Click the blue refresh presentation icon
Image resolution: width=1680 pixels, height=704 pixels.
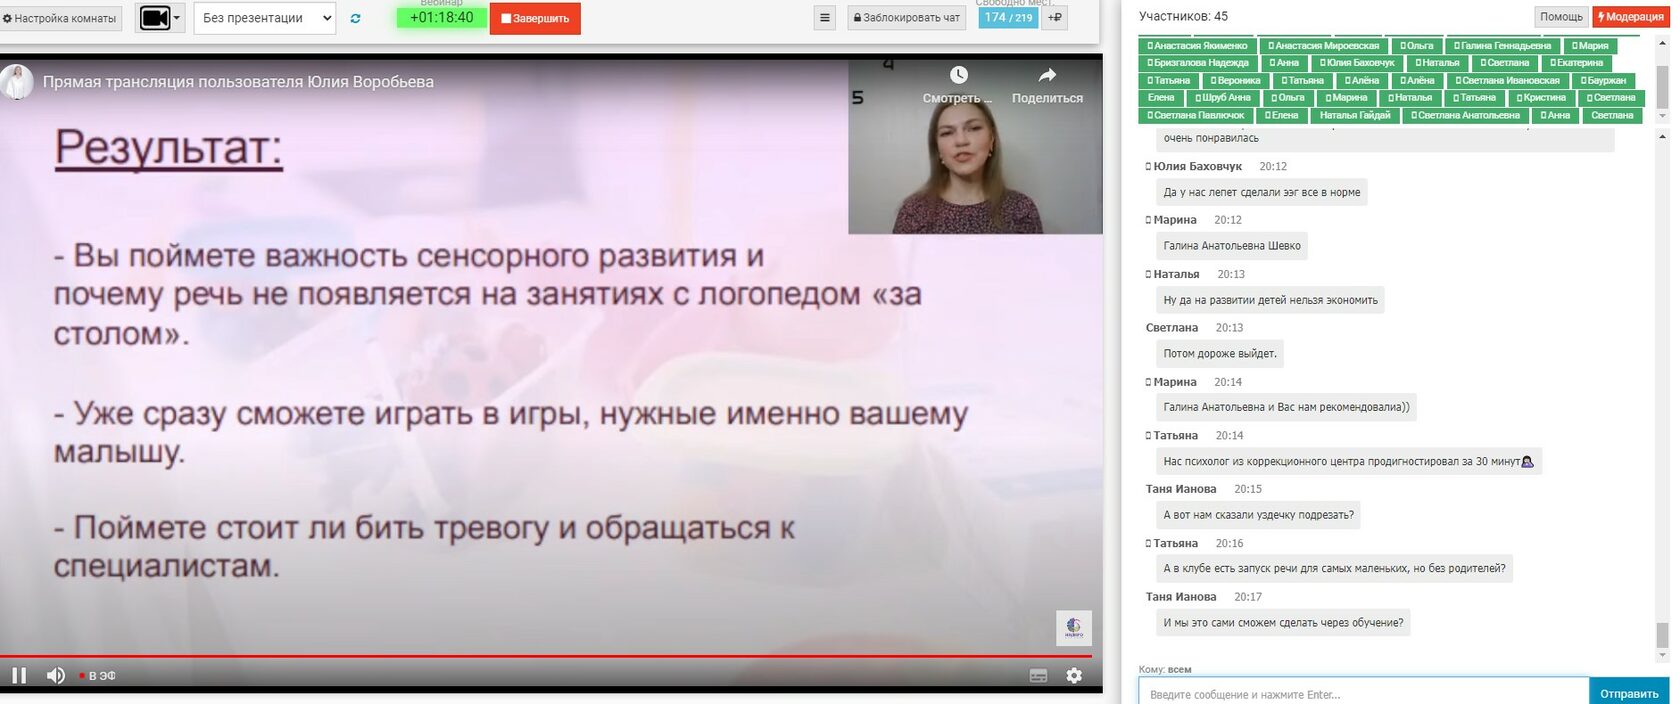coord(356,18)
